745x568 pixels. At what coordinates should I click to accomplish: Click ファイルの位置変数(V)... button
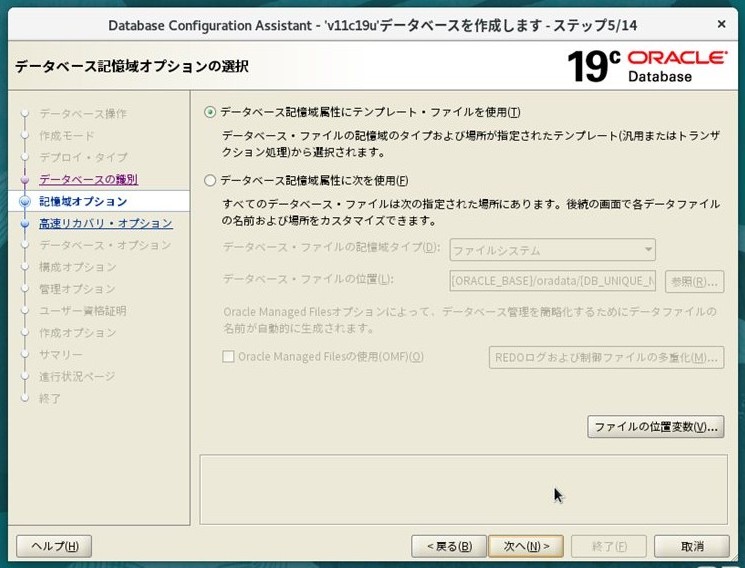[x=656, y=427]
